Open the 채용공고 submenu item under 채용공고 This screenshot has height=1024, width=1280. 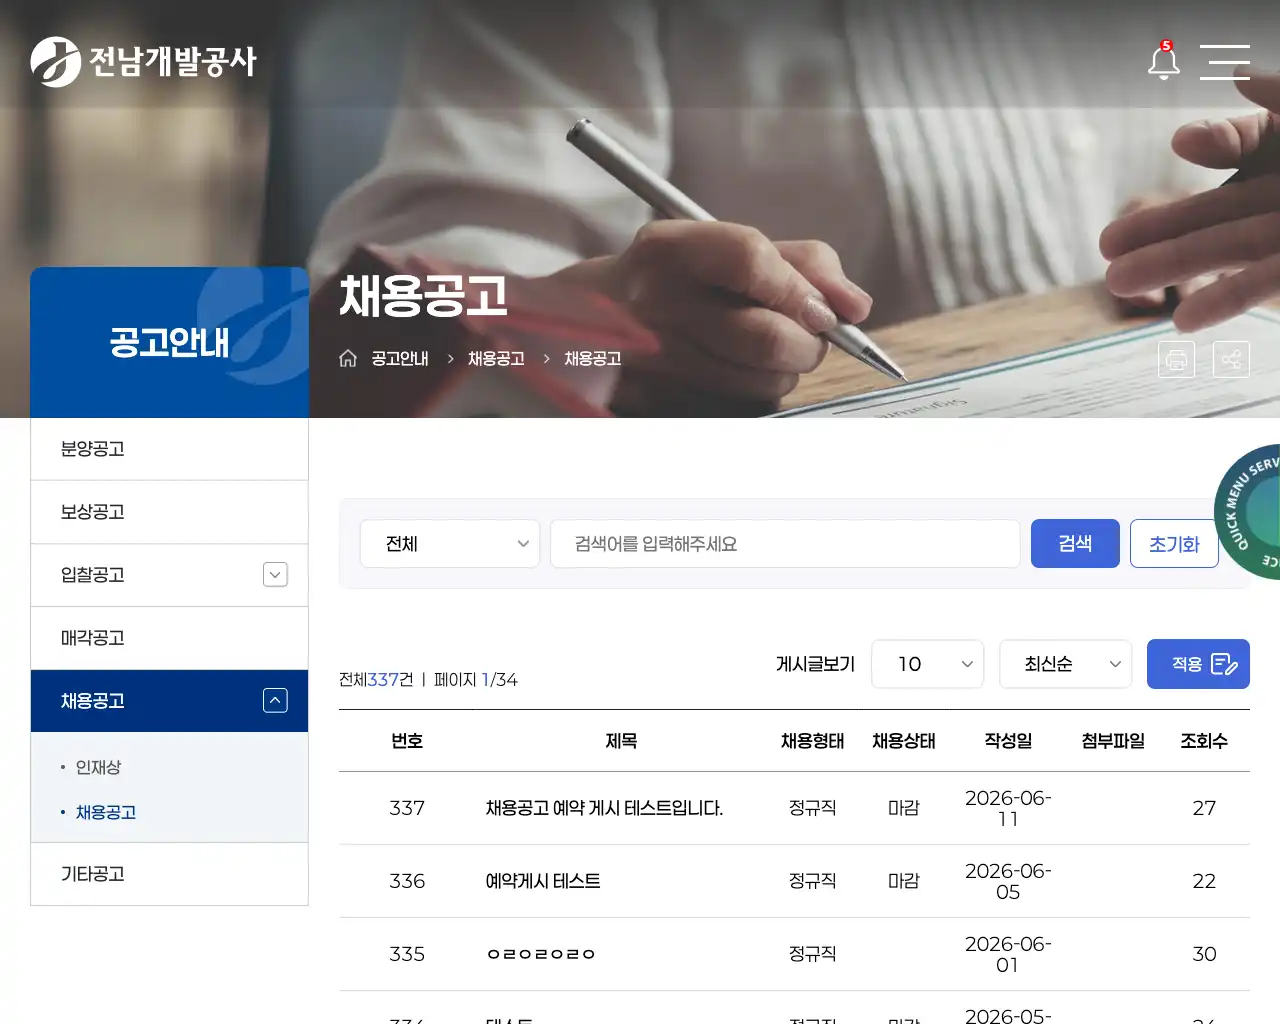(x=106, y=812)
